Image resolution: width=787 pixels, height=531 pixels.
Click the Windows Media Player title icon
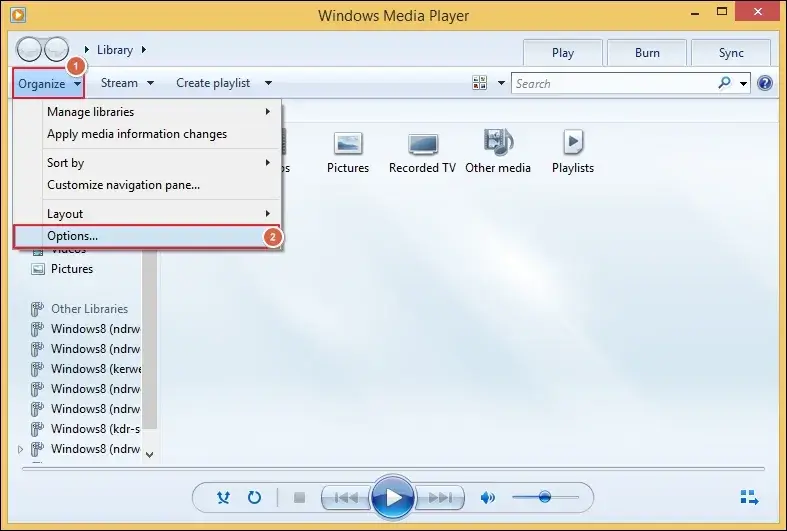pyautogui.click(x=18, y=15)
